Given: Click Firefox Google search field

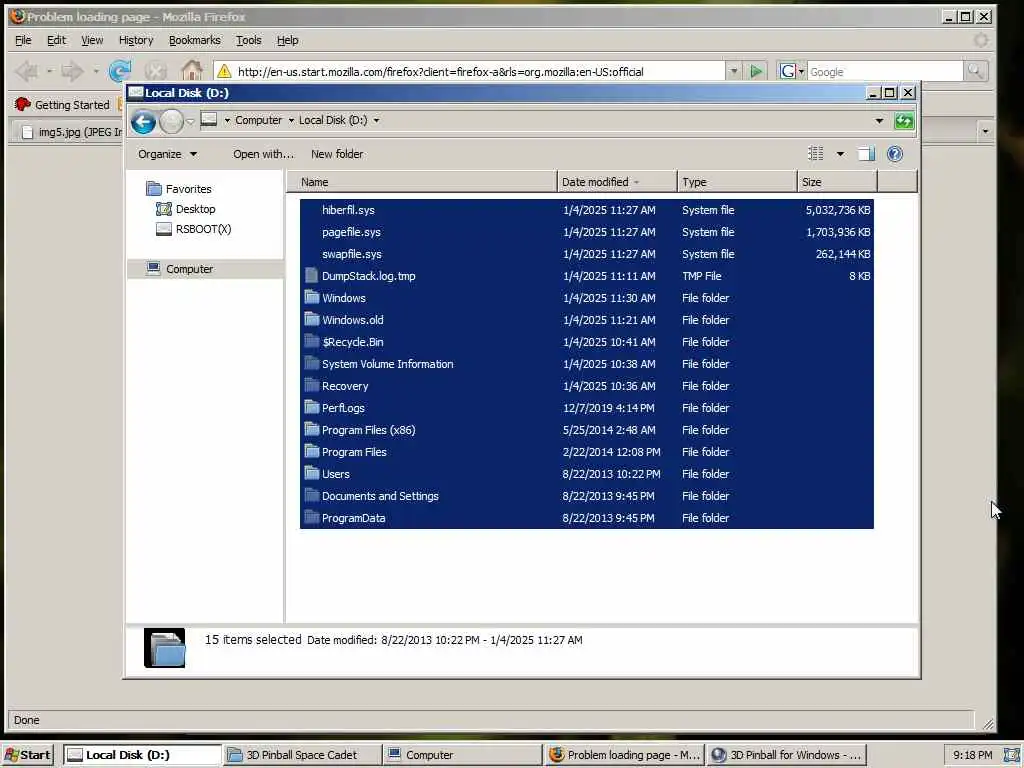Looking at the screenshot, I should [885, 71].
